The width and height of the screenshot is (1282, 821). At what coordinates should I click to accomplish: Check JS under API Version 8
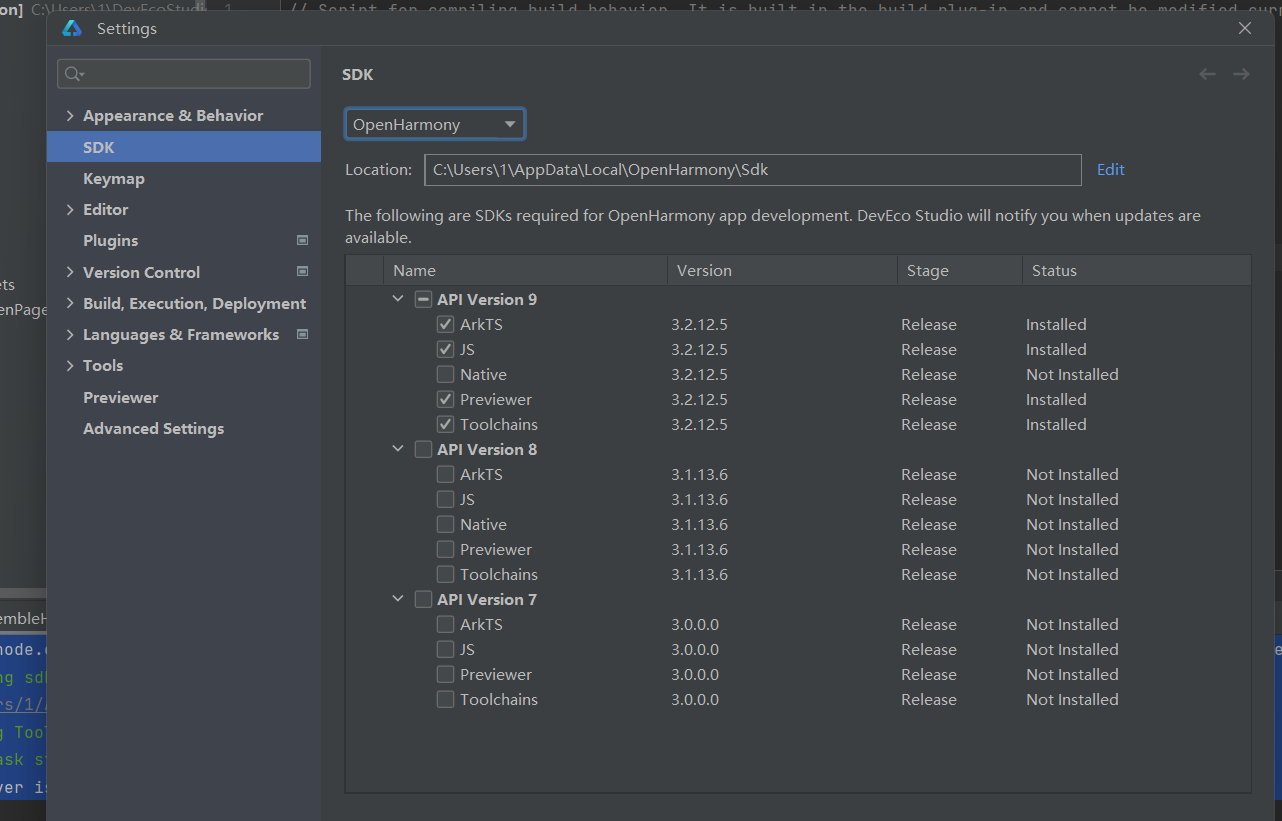(x=446, y=499)
